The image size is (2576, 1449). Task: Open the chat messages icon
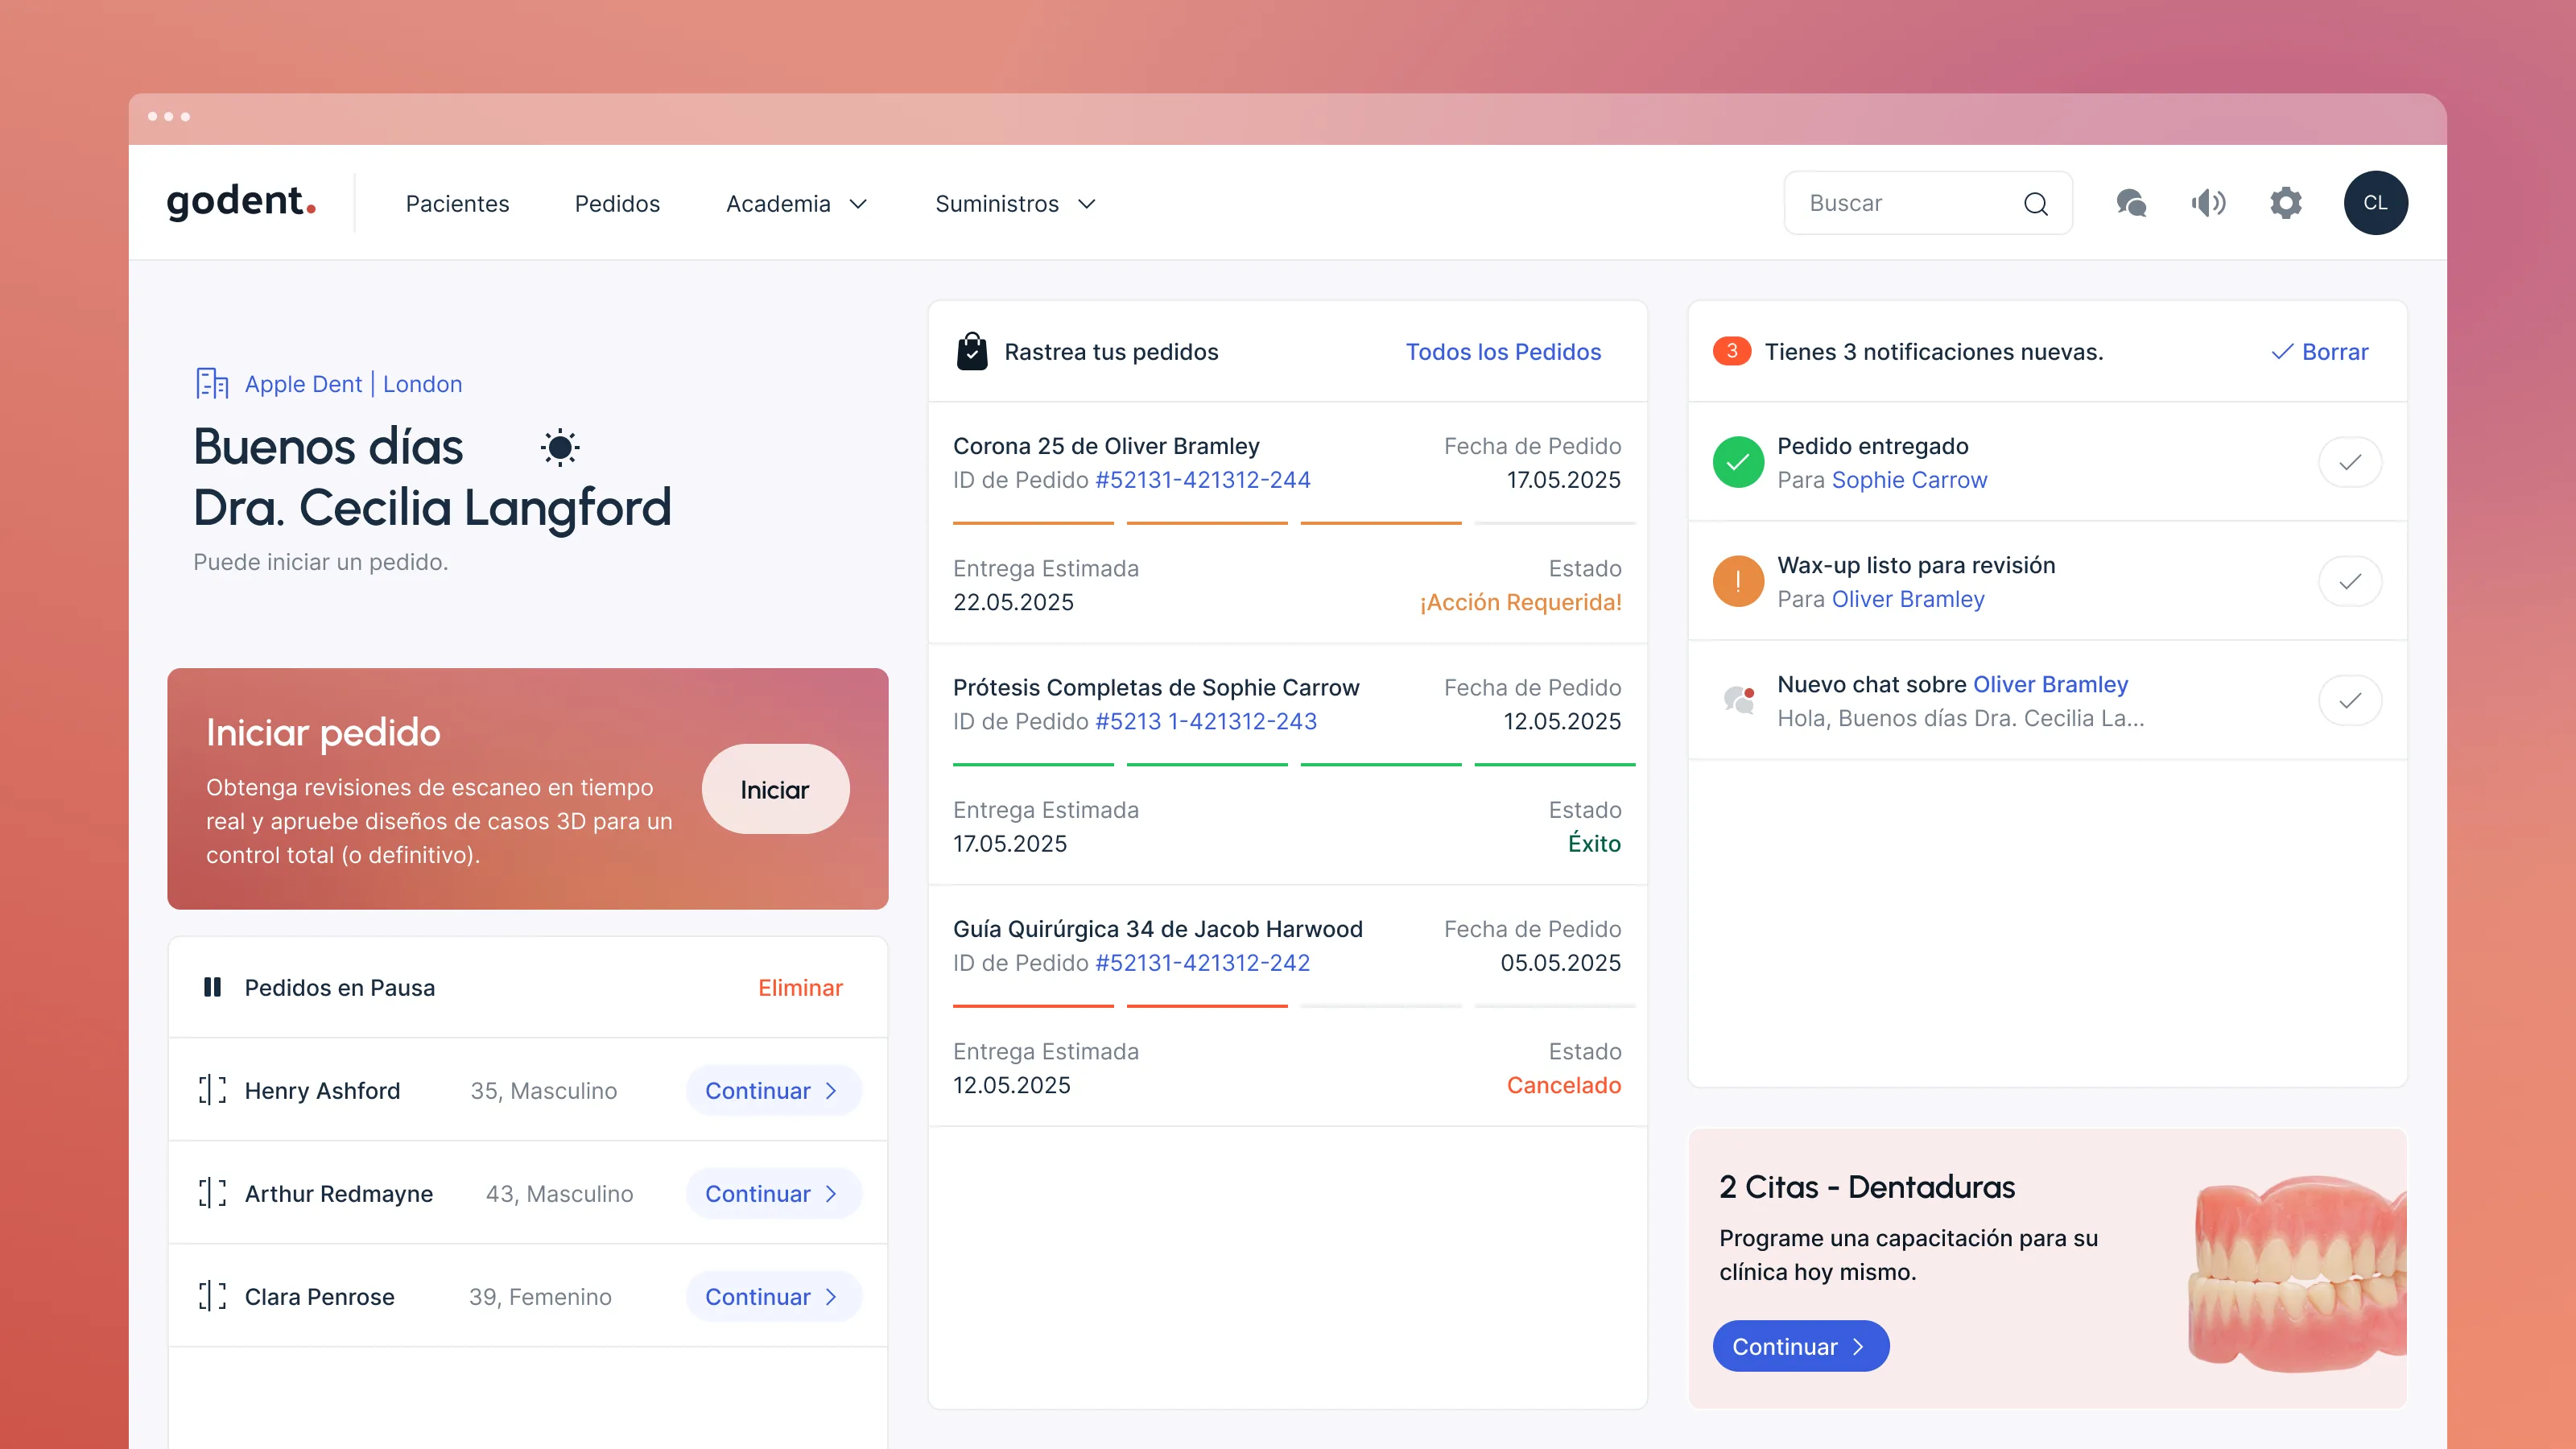coord(2131,203)
